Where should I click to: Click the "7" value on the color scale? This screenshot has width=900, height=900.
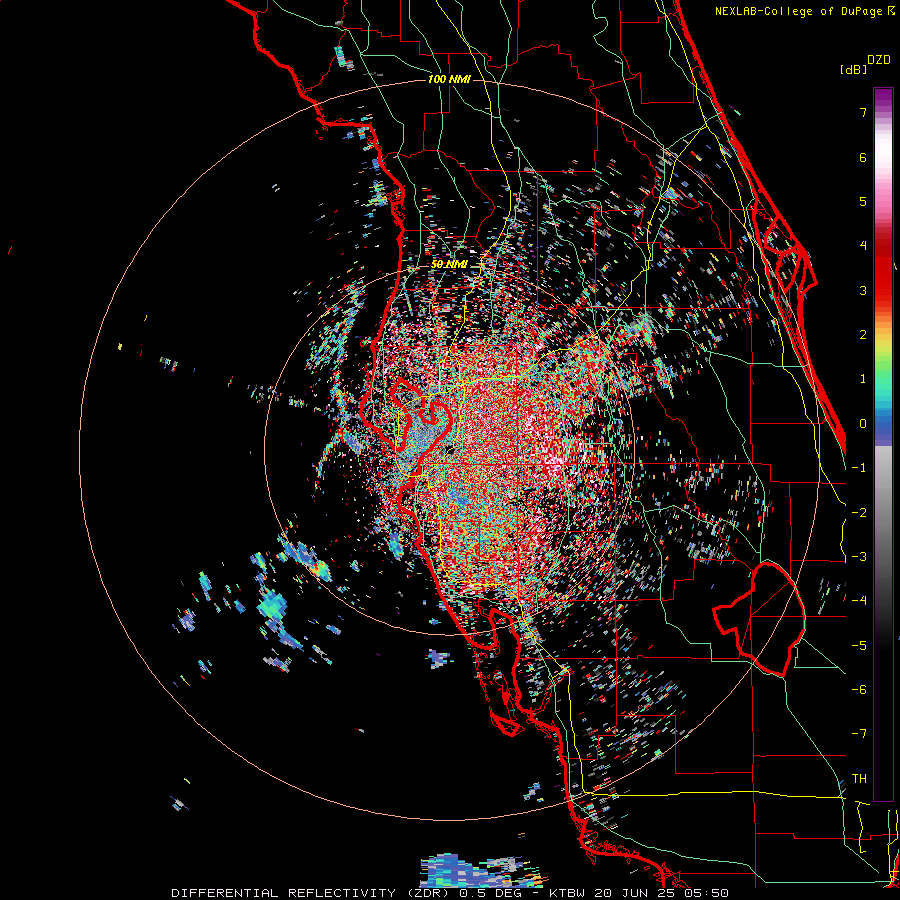pos(863,112)
